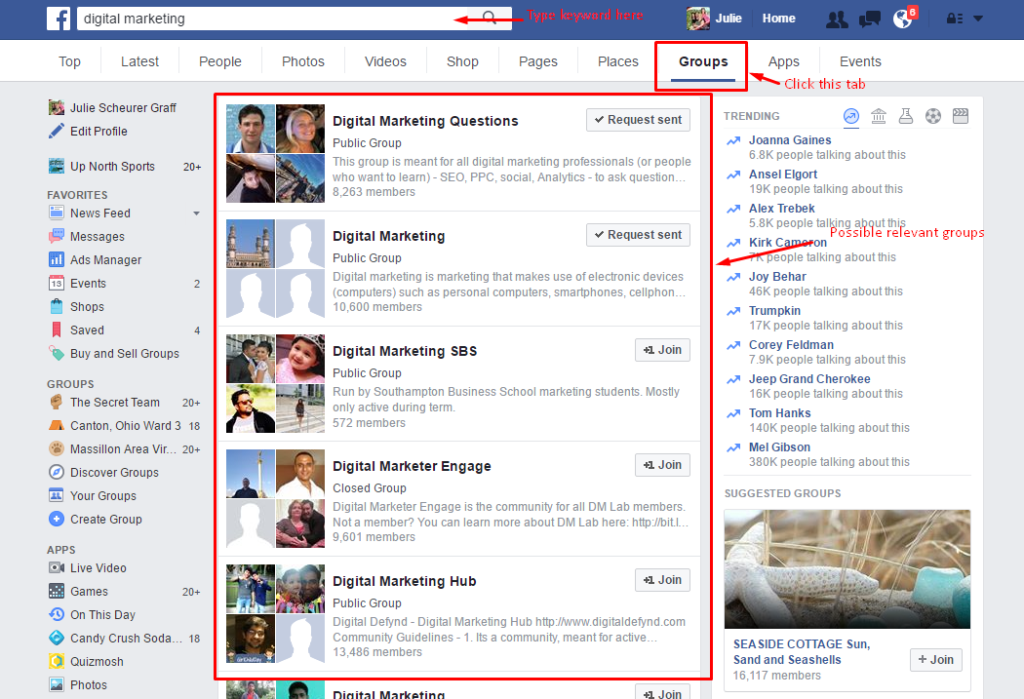Select the trending top trends icon
Viewport: 1024px width, 699px height.
tap(851, 116)
